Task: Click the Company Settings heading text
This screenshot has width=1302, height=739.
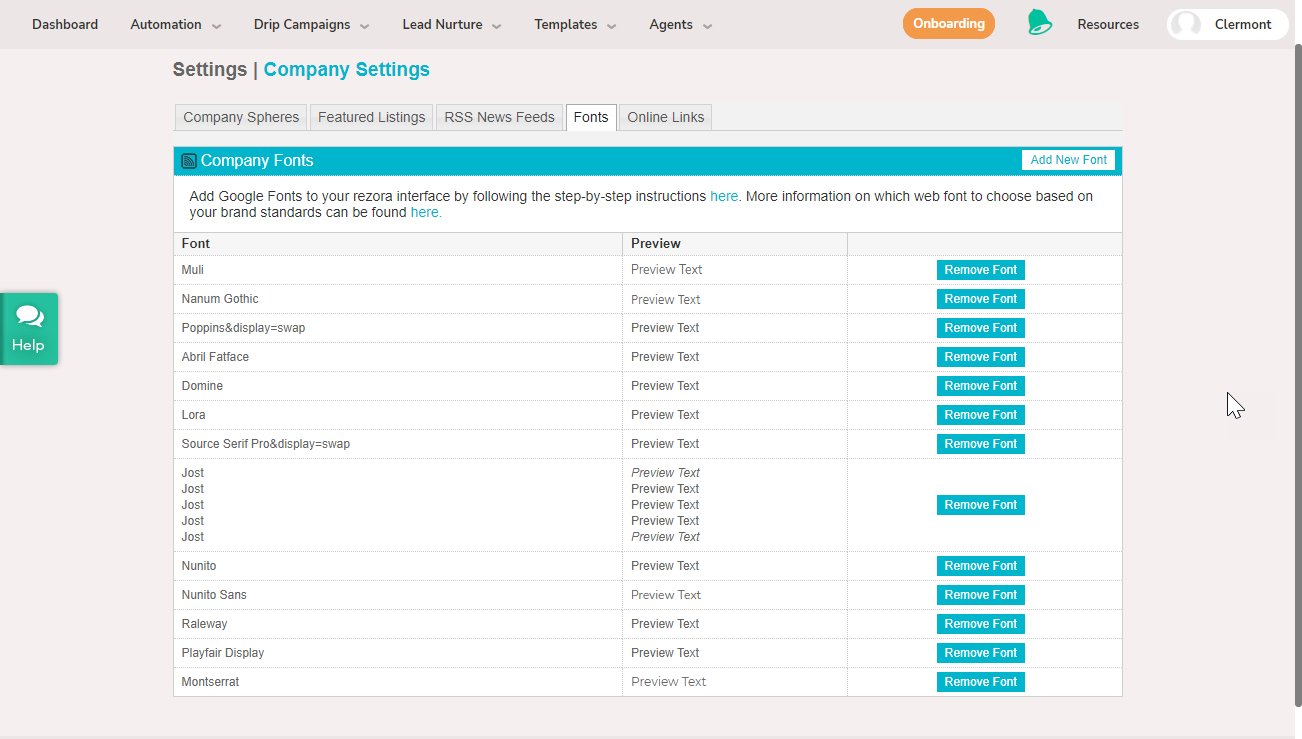Action: tap(347, 69)
